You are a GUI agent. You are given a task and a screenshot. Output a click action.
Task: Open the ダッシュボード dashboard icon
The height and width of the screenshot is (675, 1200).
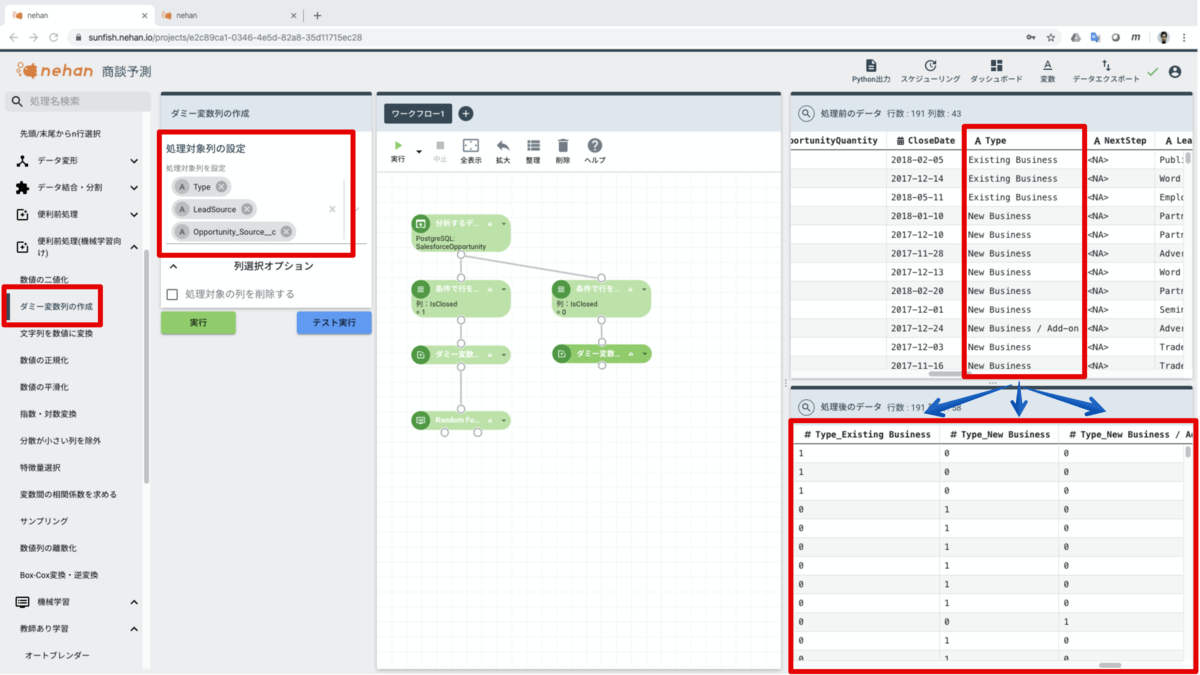[x=996, y=65]
